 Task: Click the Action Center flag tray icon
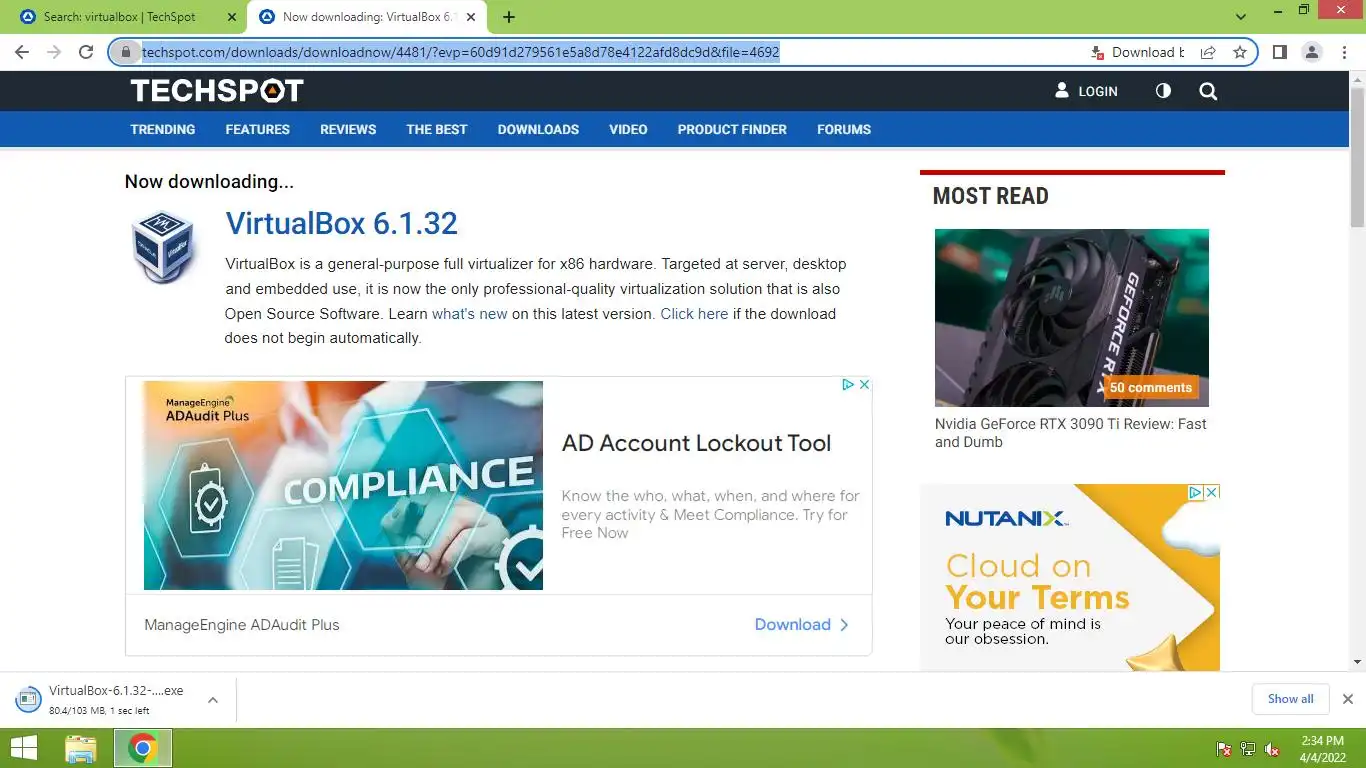pos(1223,749)
